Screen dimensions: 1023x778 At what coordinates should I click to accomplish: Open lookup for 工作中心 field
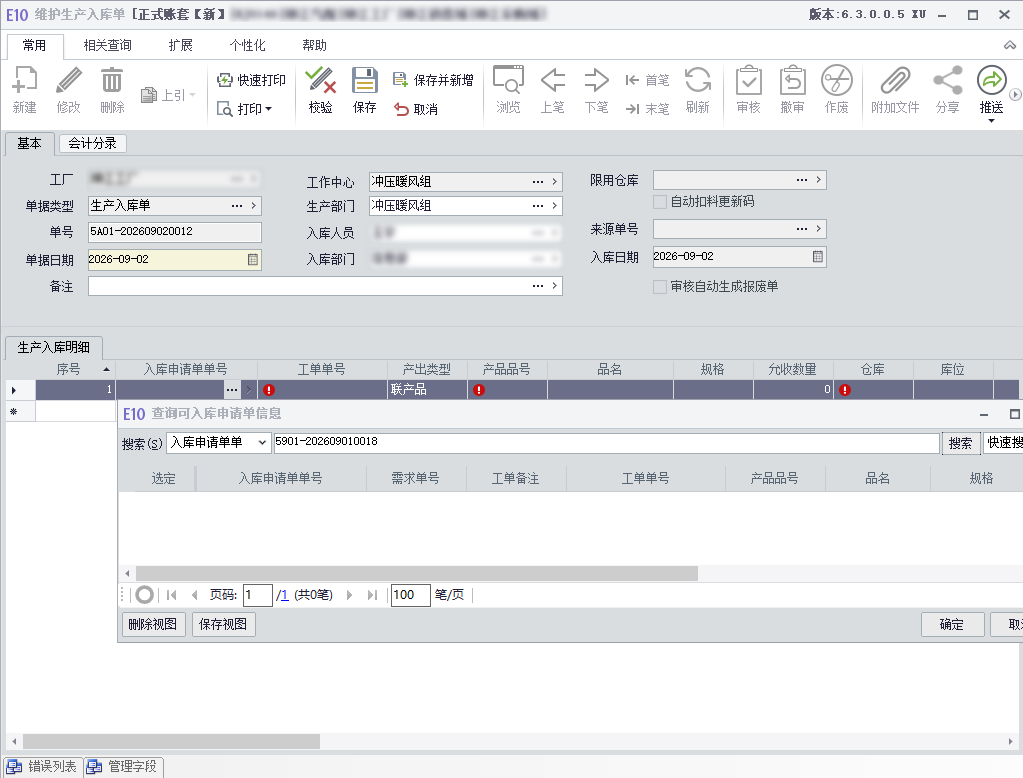click(538, 182)
